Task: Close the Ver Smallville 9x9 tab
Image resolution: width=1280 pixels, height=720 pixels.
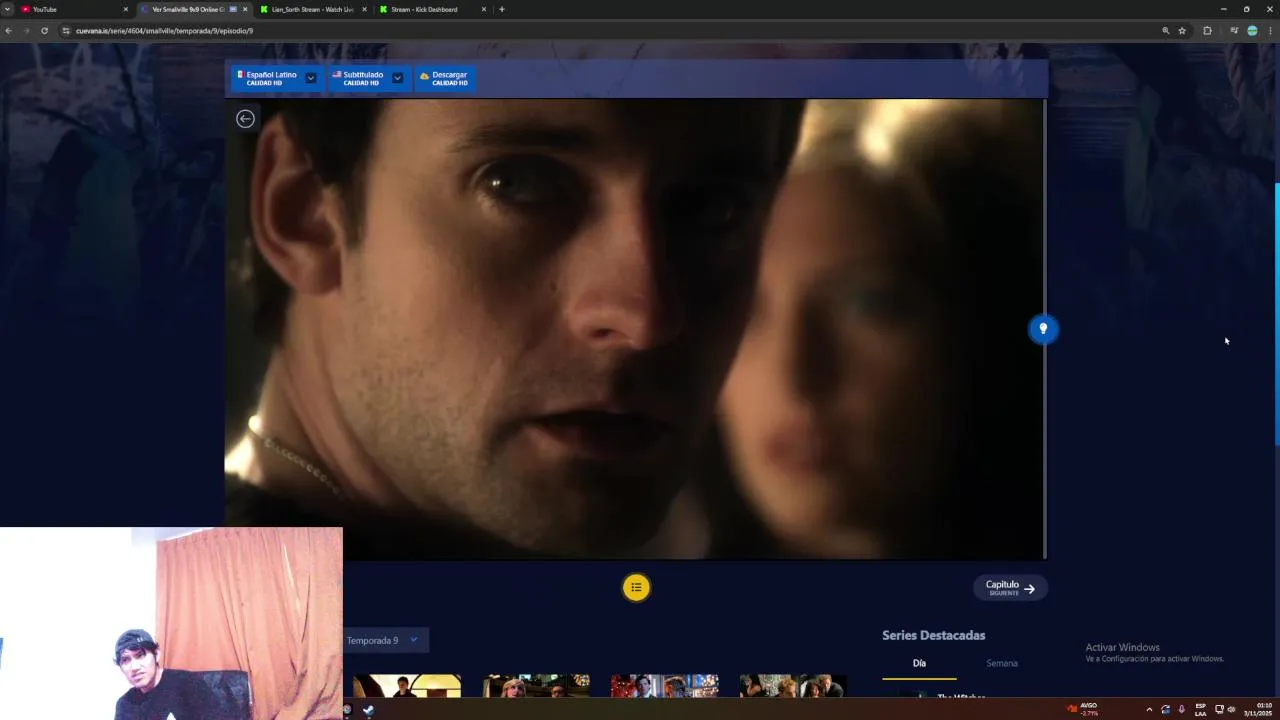Action: pos(245,9)
